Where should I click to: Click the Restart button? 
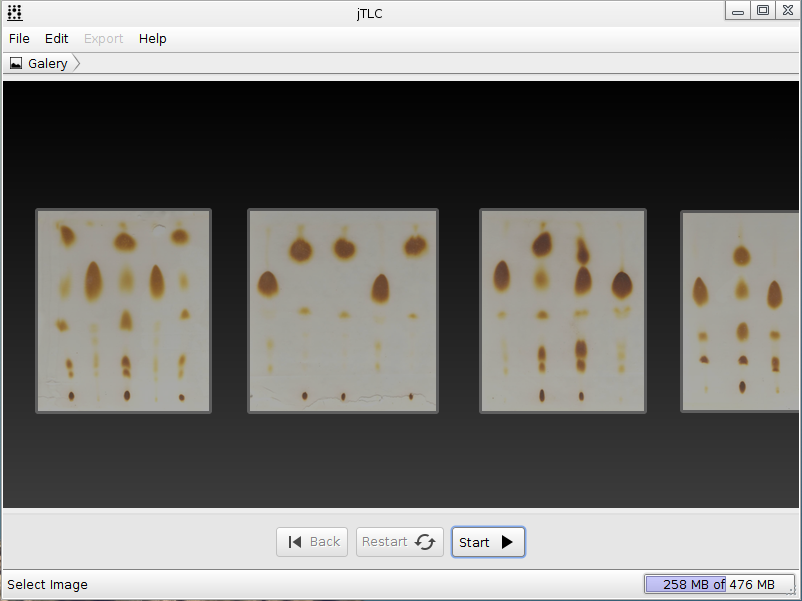coord(399,542)
